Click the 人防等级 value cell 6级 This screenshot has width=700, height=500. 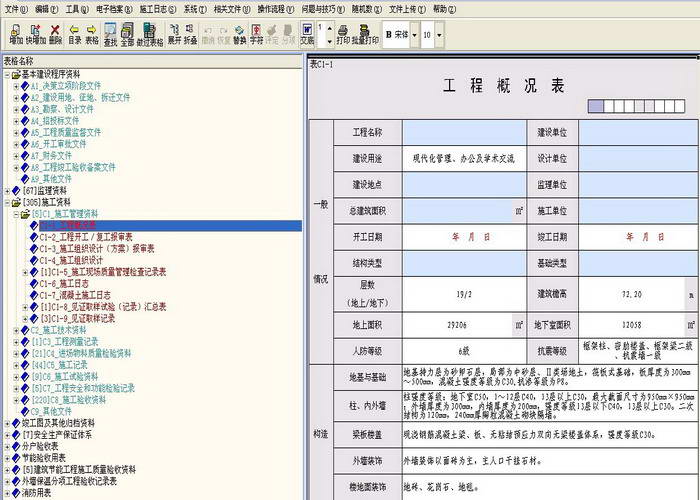coord(464,351)
